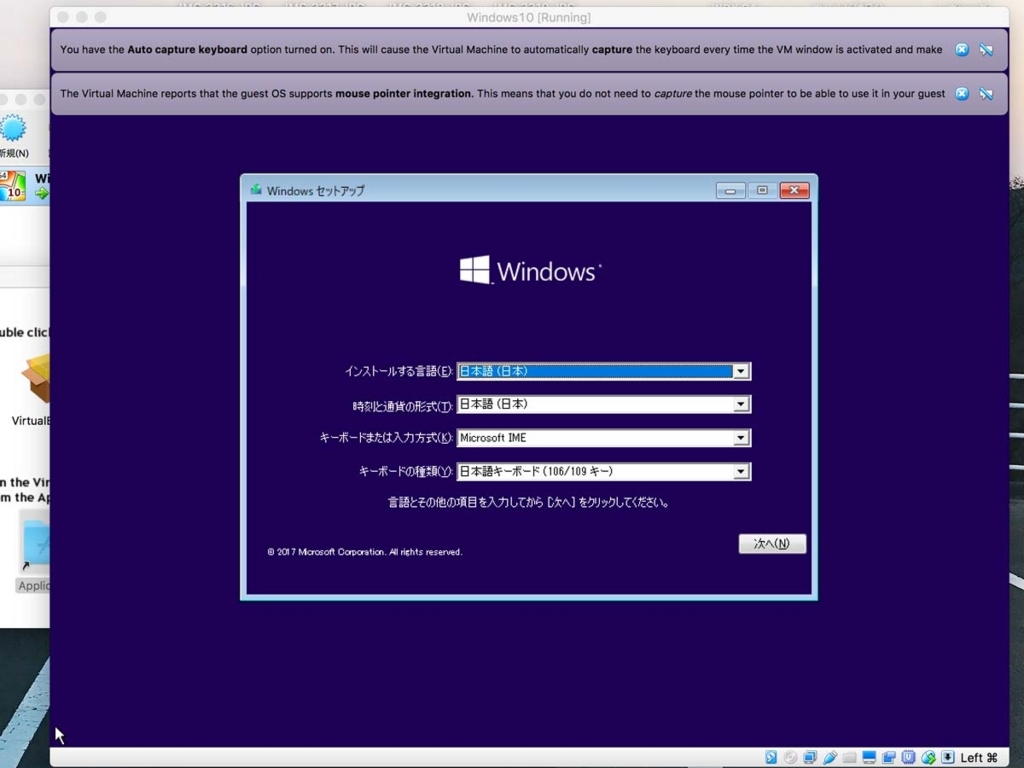Click the VirtualBox package box icon
Viewport: 1024px width, 768px height.
pyautogui.click(x=36, y=377)
